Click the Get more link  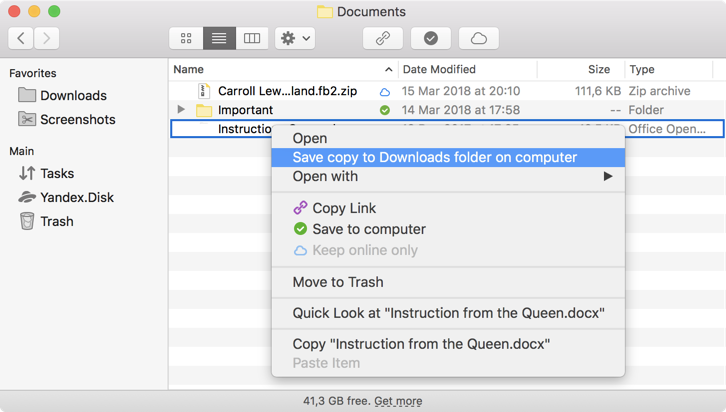click(x=398, y=401)
